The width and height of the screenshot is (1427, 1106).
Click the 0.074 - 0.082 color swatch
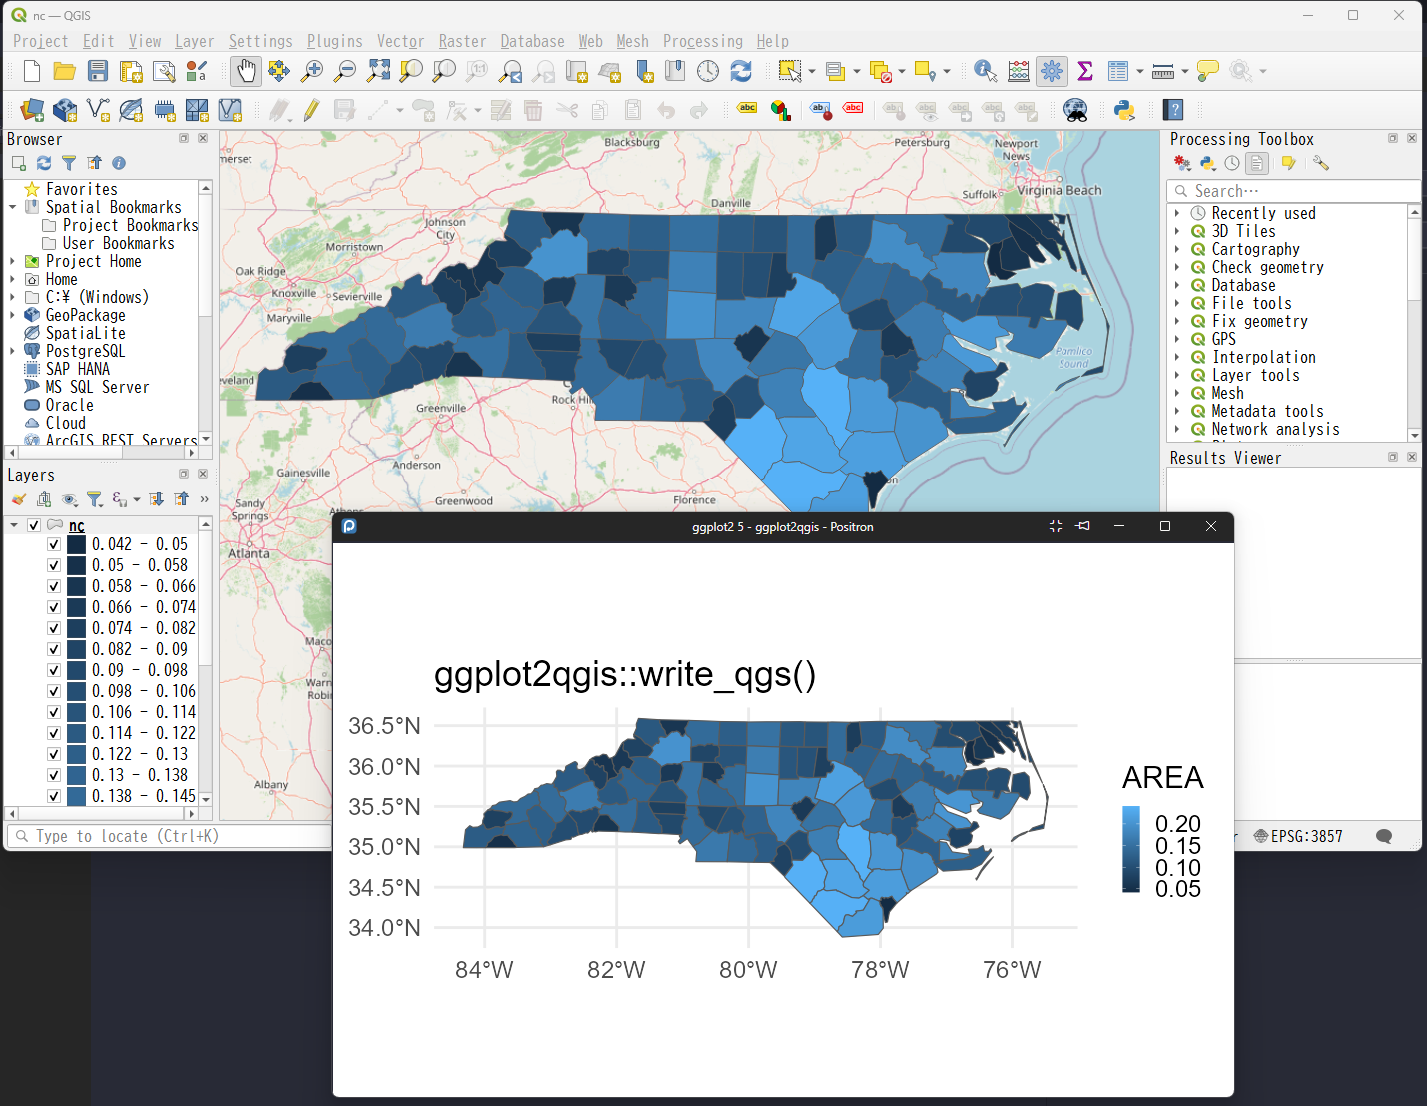pos(76,628)
